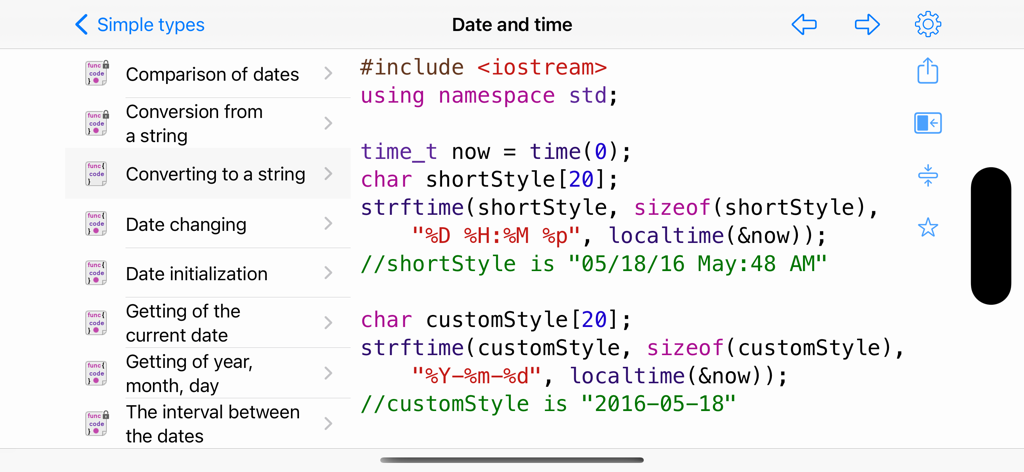This screenshot has height=472, width=1024.
Task: Open The interval between the dates
Action: point(208,423)
